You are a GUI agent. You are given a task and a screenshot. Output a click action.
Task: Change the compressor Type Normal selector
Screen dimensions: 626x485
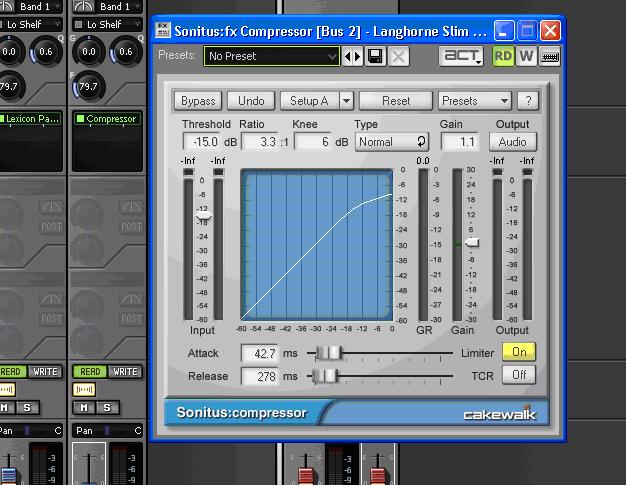(x=392, y=142)
